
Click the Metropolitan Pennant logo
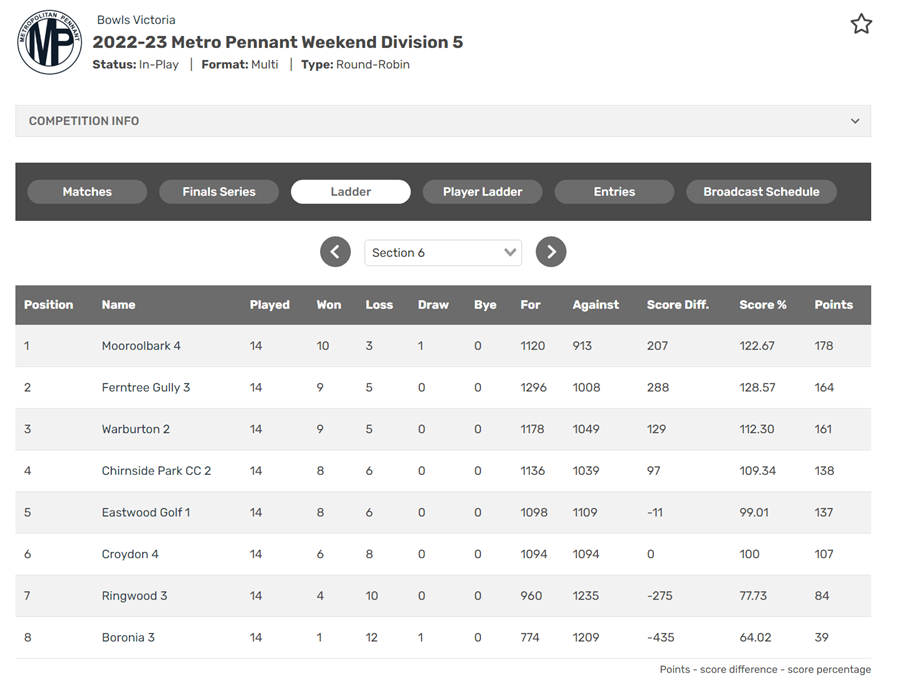point(50,42)
